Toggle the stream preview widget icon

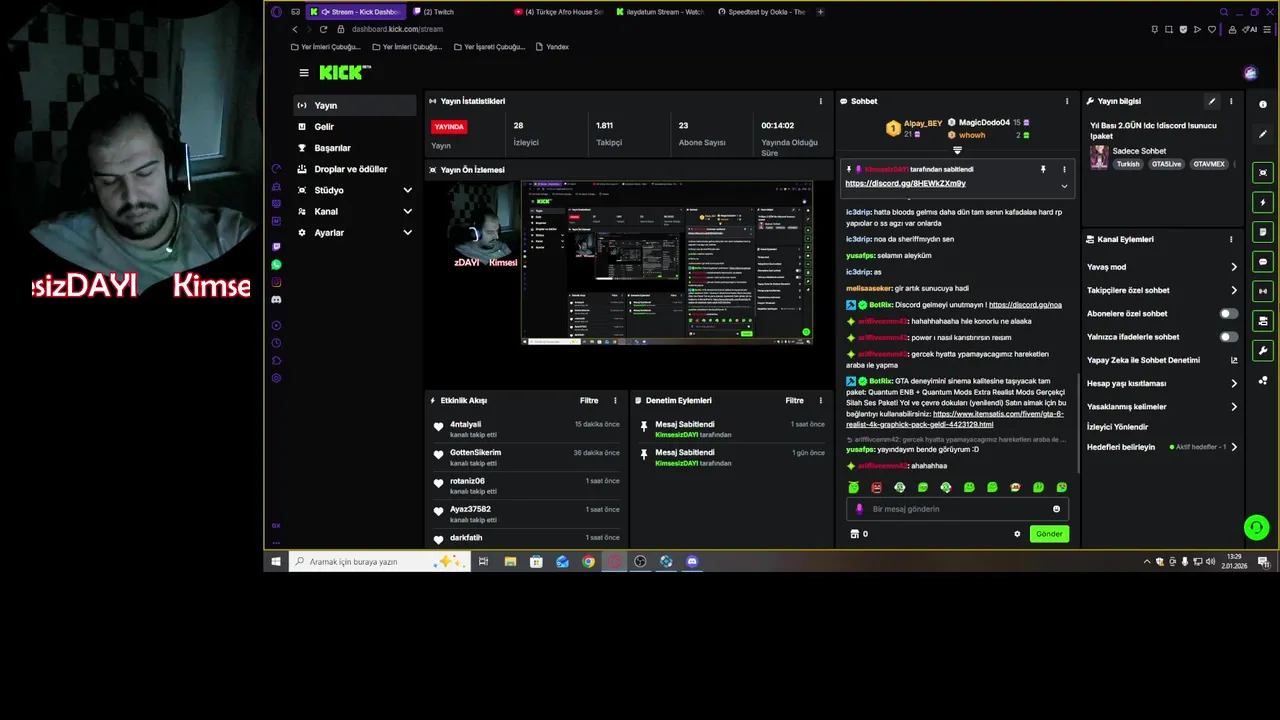(x=1263, y=173)
